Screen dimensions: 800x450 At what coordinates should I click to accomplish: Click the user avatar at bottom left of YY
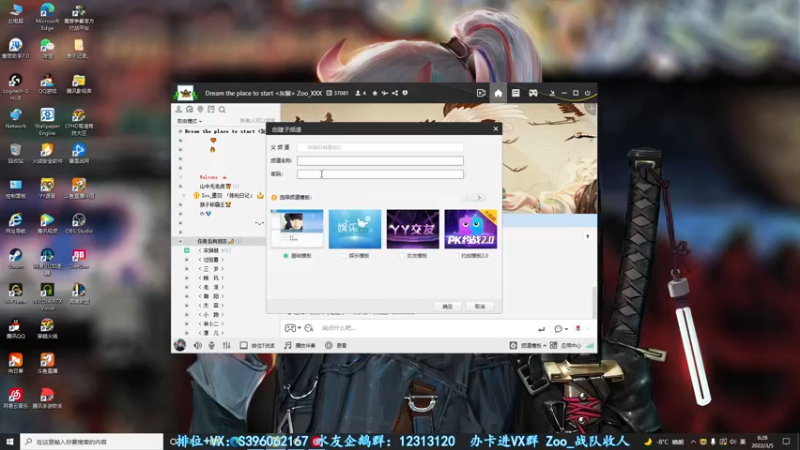(x=180, y=345)
